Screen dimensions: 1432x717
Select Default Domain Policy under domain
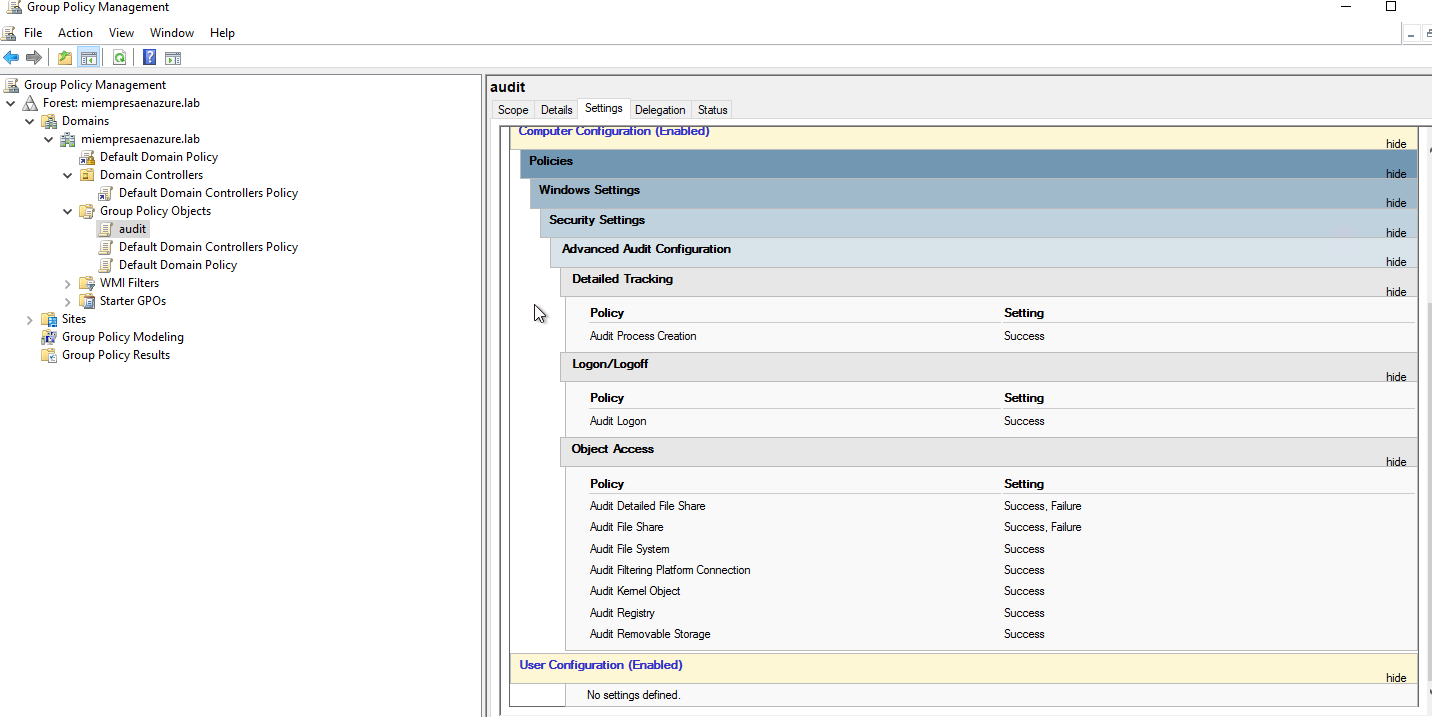[x=158, y=157]
